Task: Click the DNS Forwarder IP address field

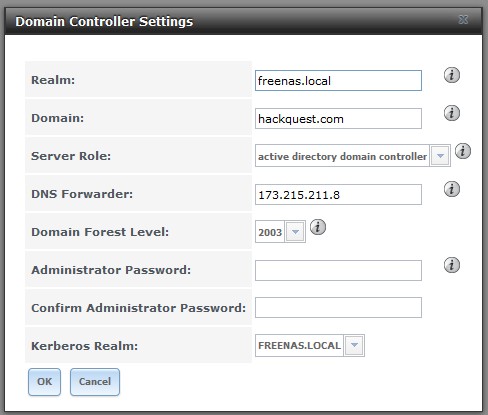Action: (x=338, y=194)
